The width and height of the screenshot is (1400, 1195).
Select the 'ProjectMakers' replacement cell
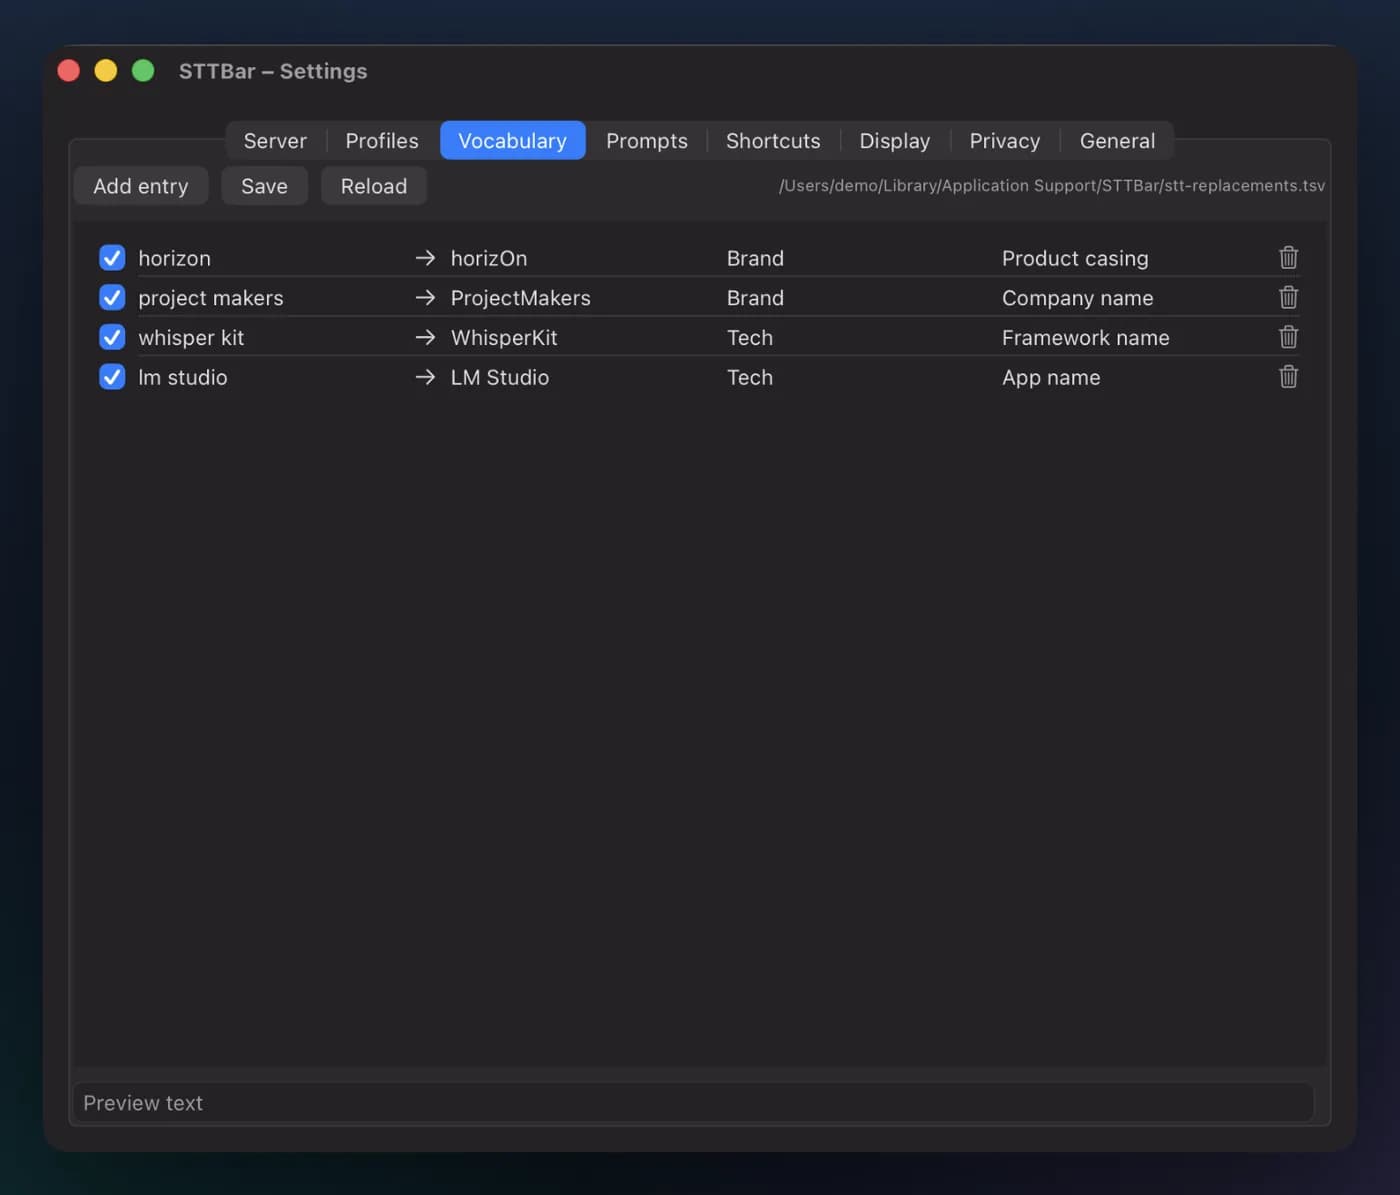pyautogui.click(x=521, y=298)
